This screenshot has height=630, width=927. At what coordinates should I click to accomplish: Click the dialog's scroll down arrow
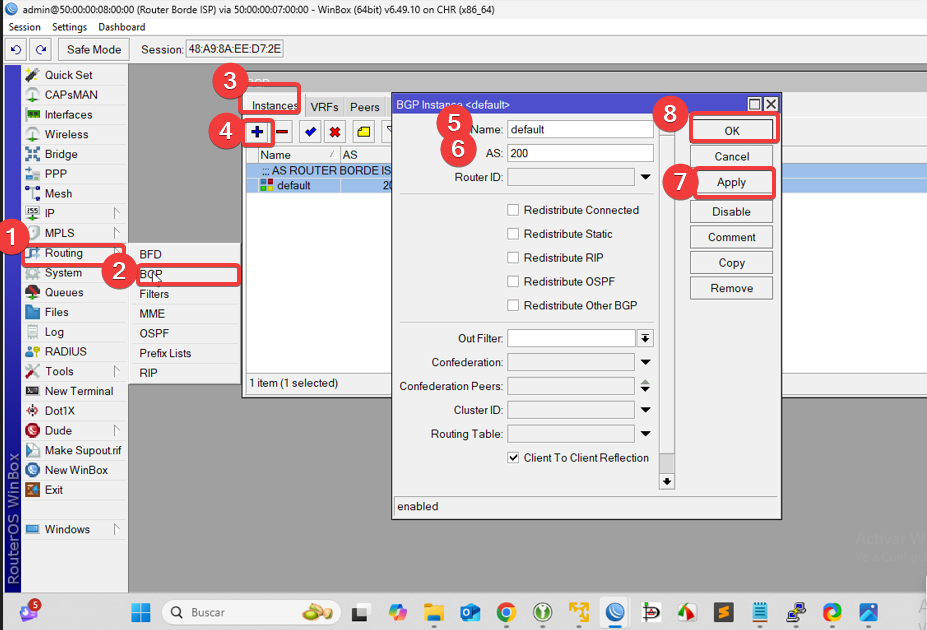point(667,482)
